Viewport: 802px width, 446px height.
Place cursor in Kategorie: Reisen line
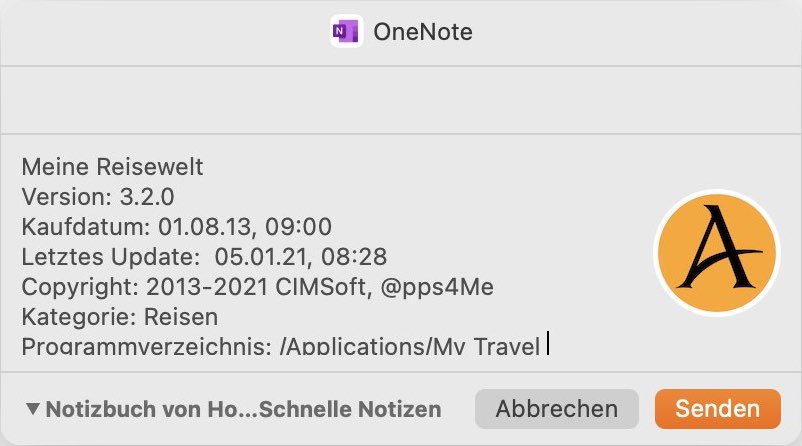pyautogui.click(x=120, y=317)
